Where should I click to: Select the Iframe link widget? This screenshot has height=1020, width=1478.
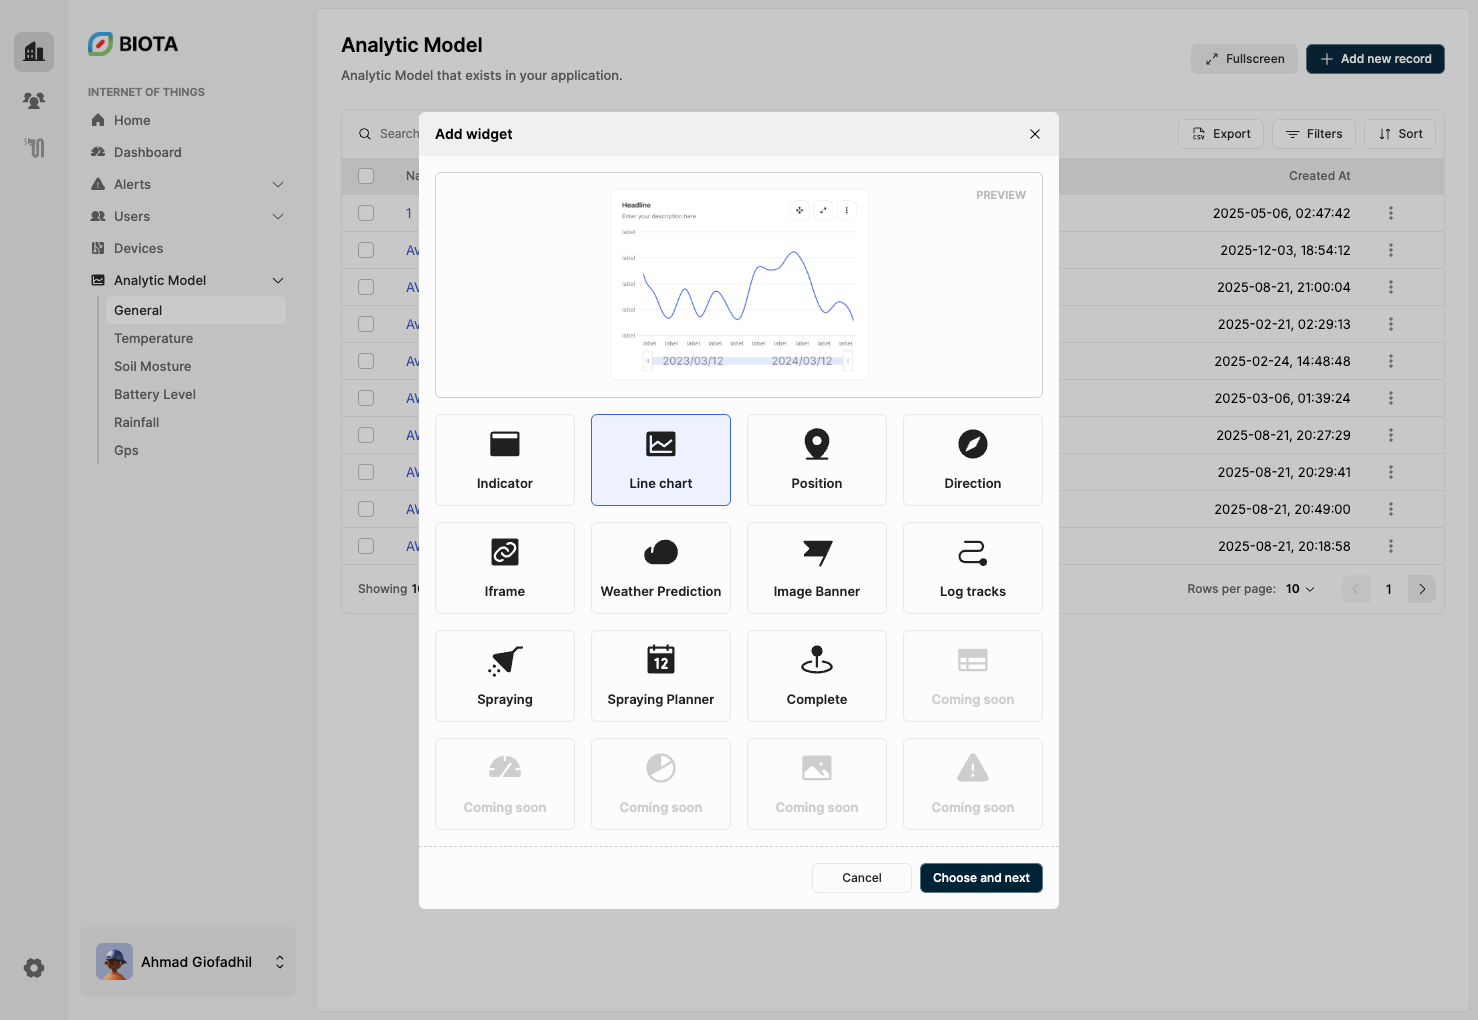pyautogui.click(x=505, y=567)
